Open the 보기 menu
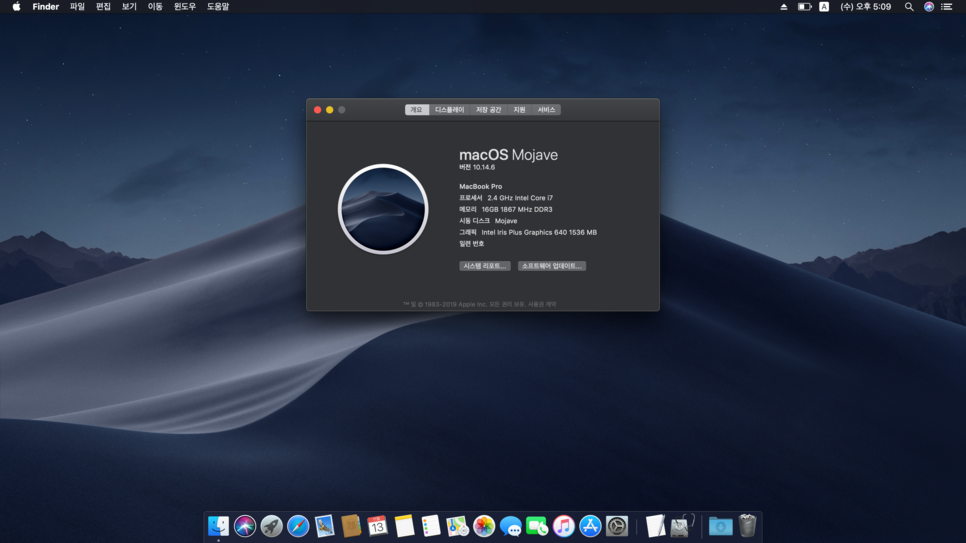The height and width of the screenshot is (543, 966). click(x=129, y=7)
